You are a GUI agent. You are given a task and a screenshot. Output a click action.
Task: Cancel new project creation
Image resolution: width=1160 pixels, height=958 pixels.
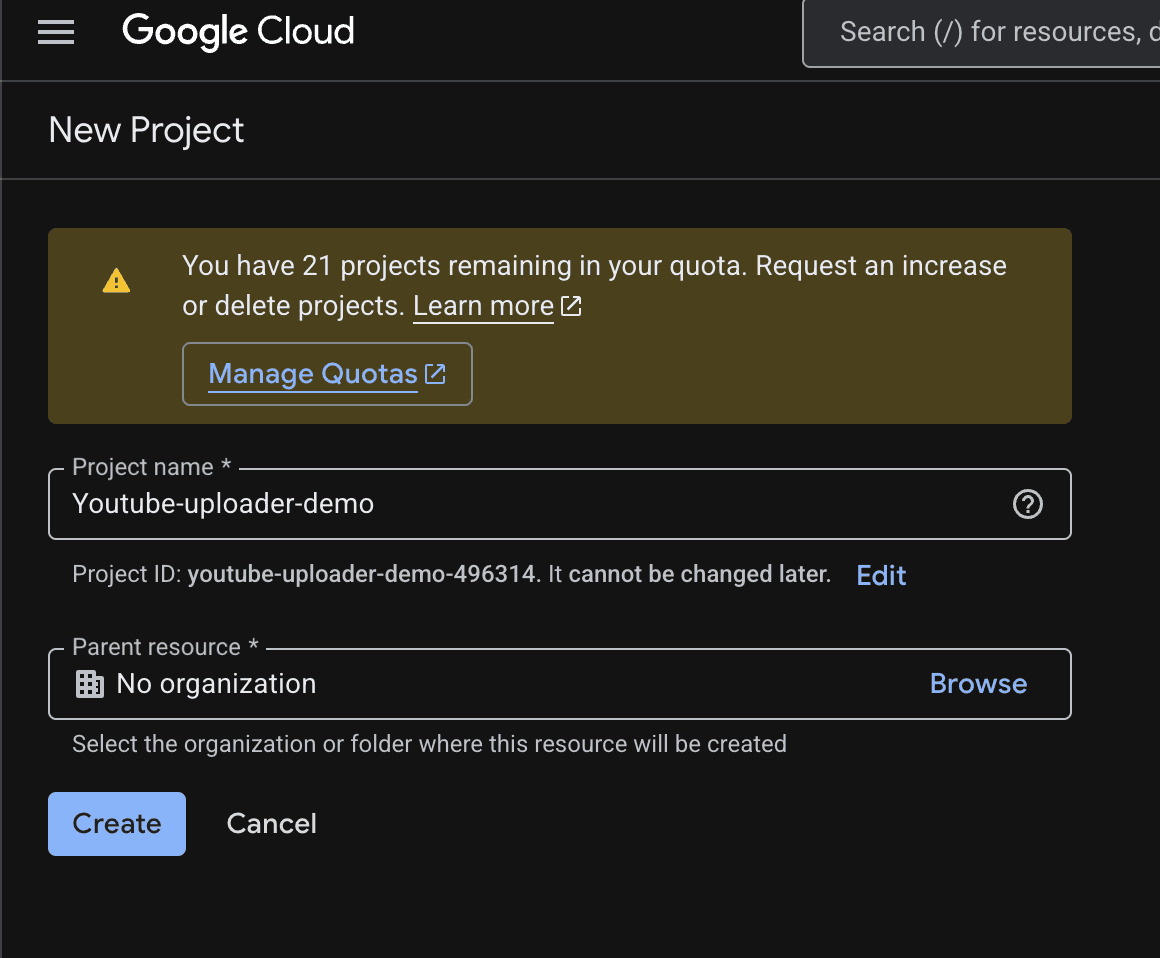tap(272, 823)
